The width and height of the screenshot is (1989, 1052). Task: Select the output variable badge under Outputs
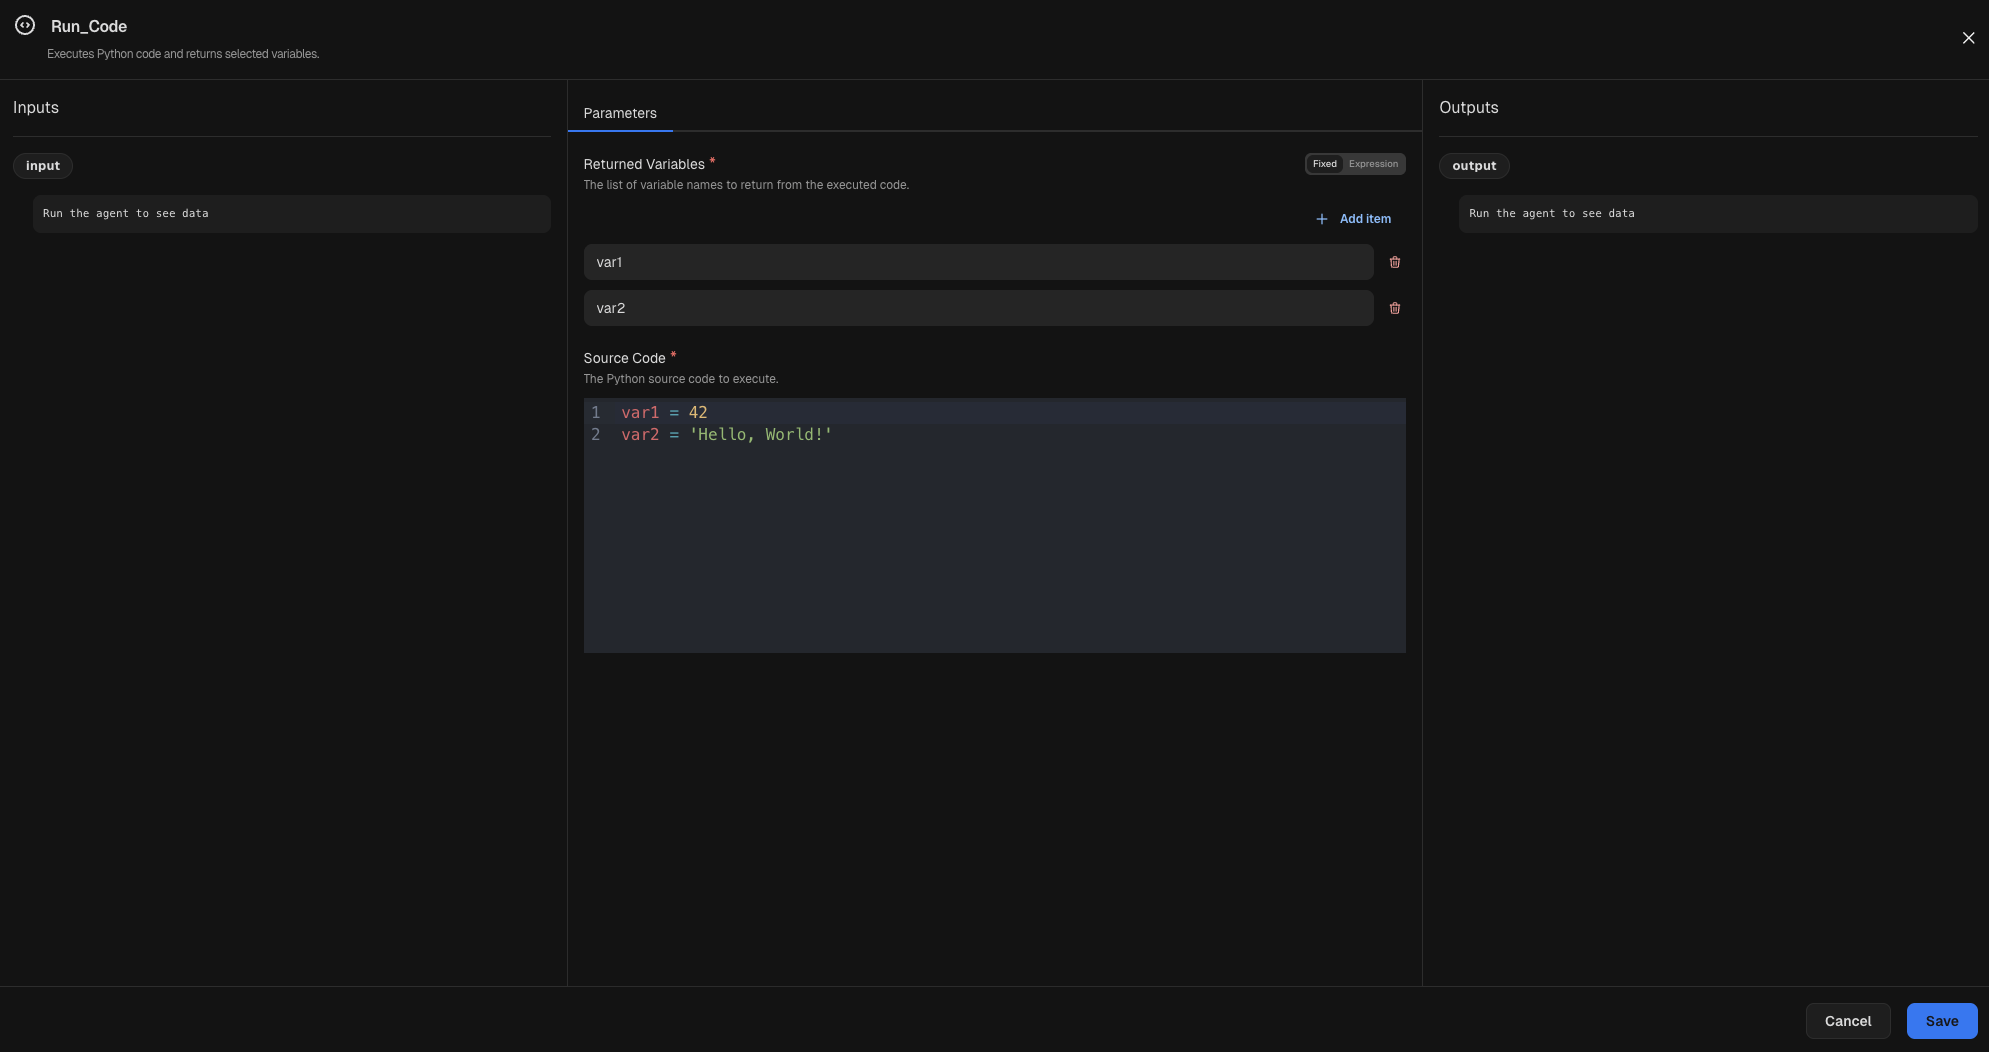click(1474, 165)
